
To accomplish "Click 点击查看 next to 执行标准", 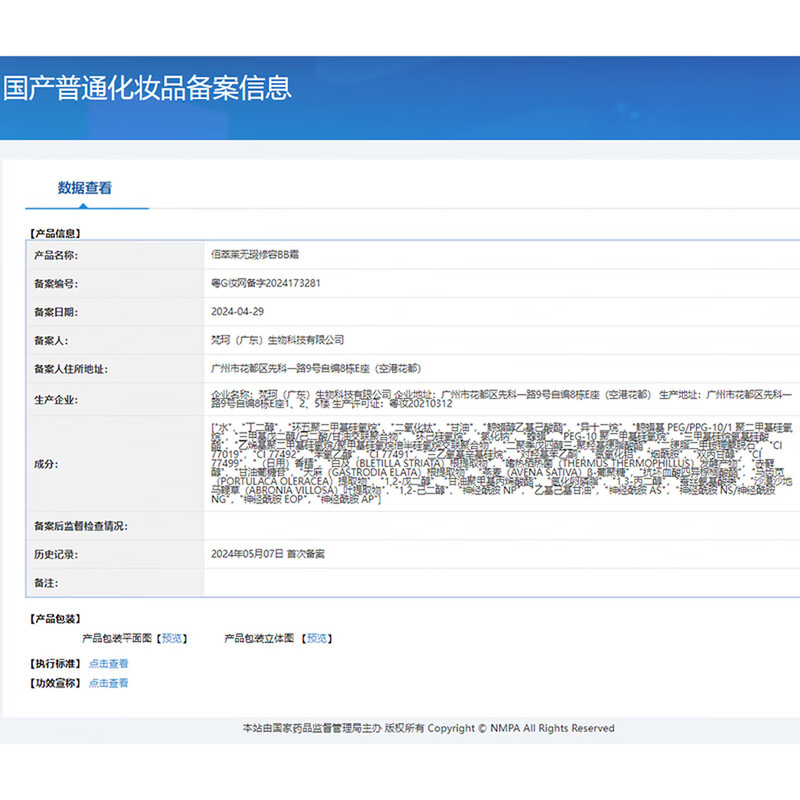I will click(108, 663).
